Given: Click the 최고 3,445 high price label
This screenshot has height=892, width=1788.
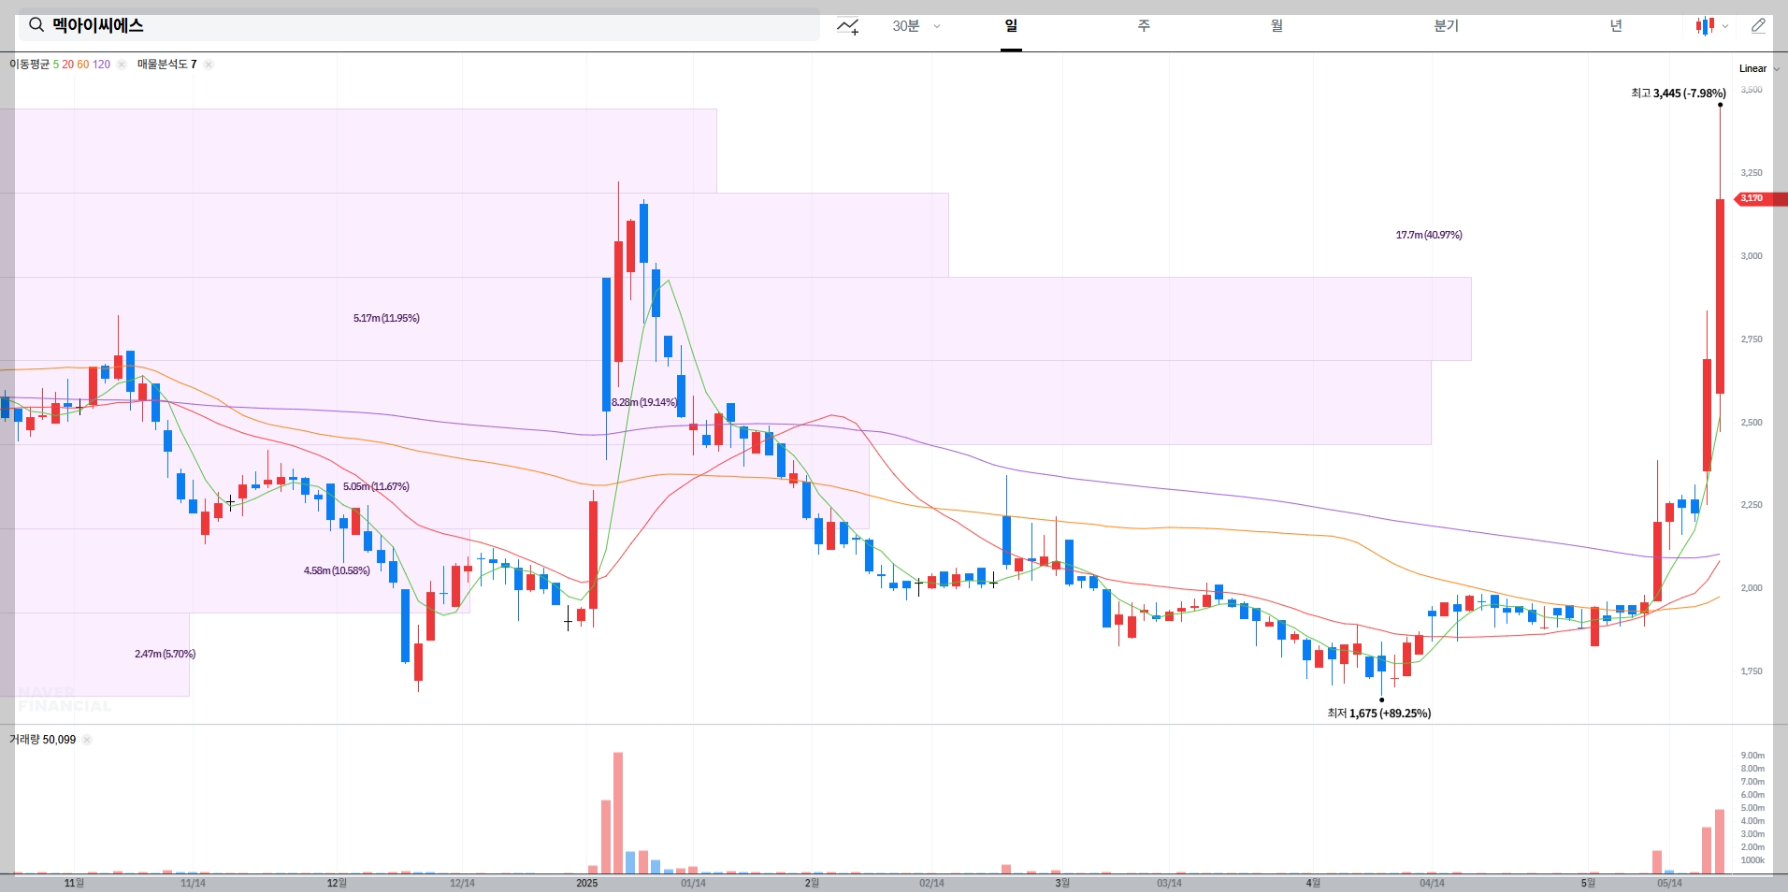Looking at the screenshot, I should [1678, 93].
